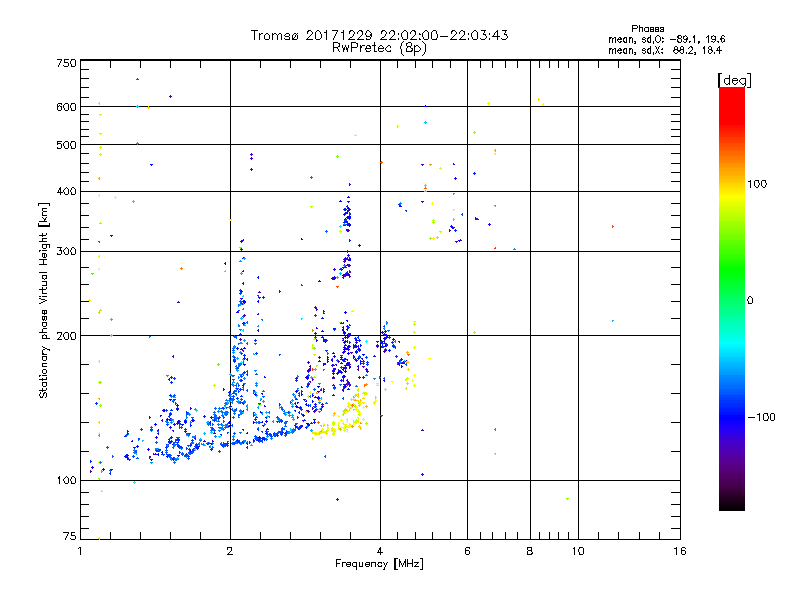This screenshot has height=600, width=800.
Task: Click the y-axis tick label '300'
Action: tap(66, 251)
